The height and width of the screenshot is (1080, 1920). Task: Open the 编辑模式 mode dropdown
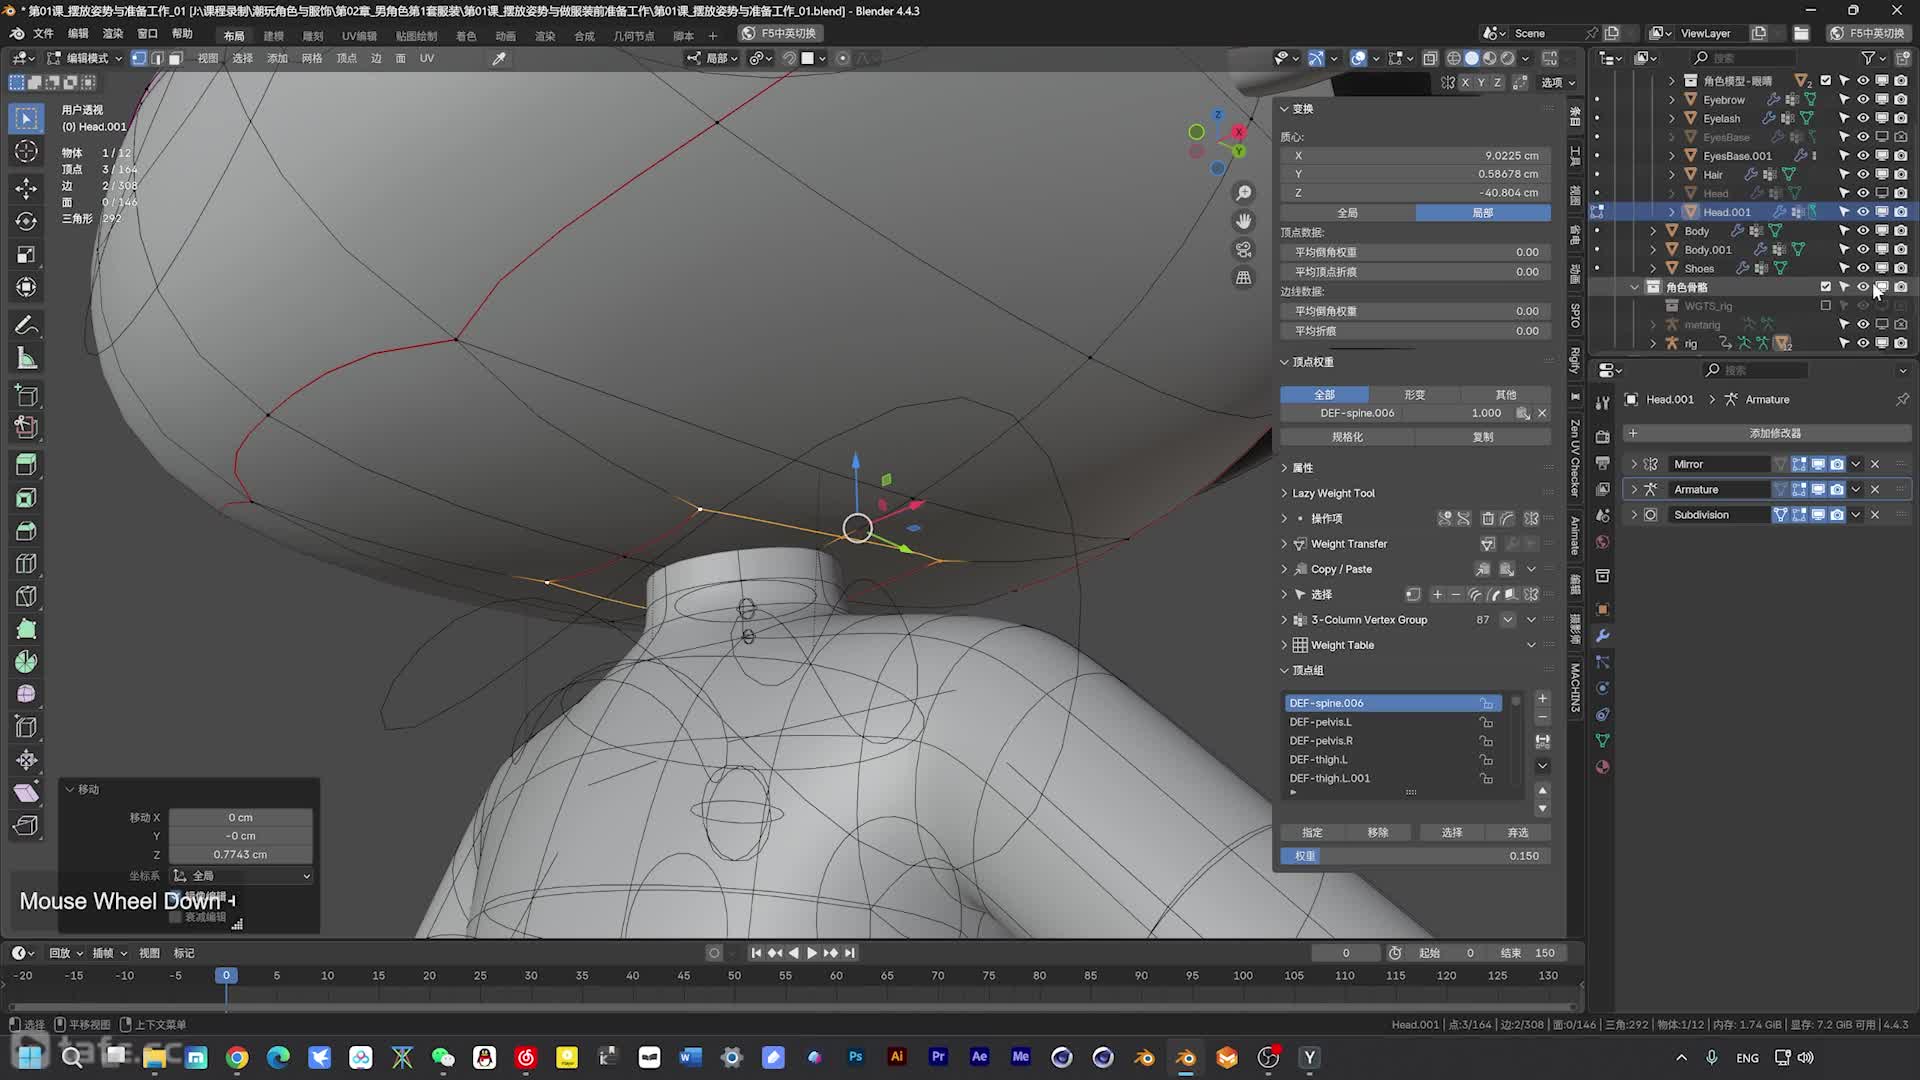[86, 58]
